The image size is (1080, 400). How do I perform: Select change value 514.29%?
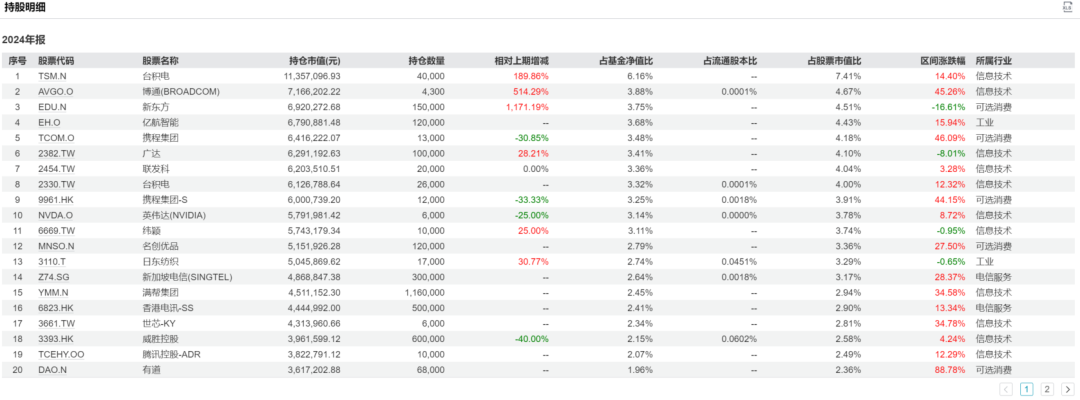tap(531, 92)
